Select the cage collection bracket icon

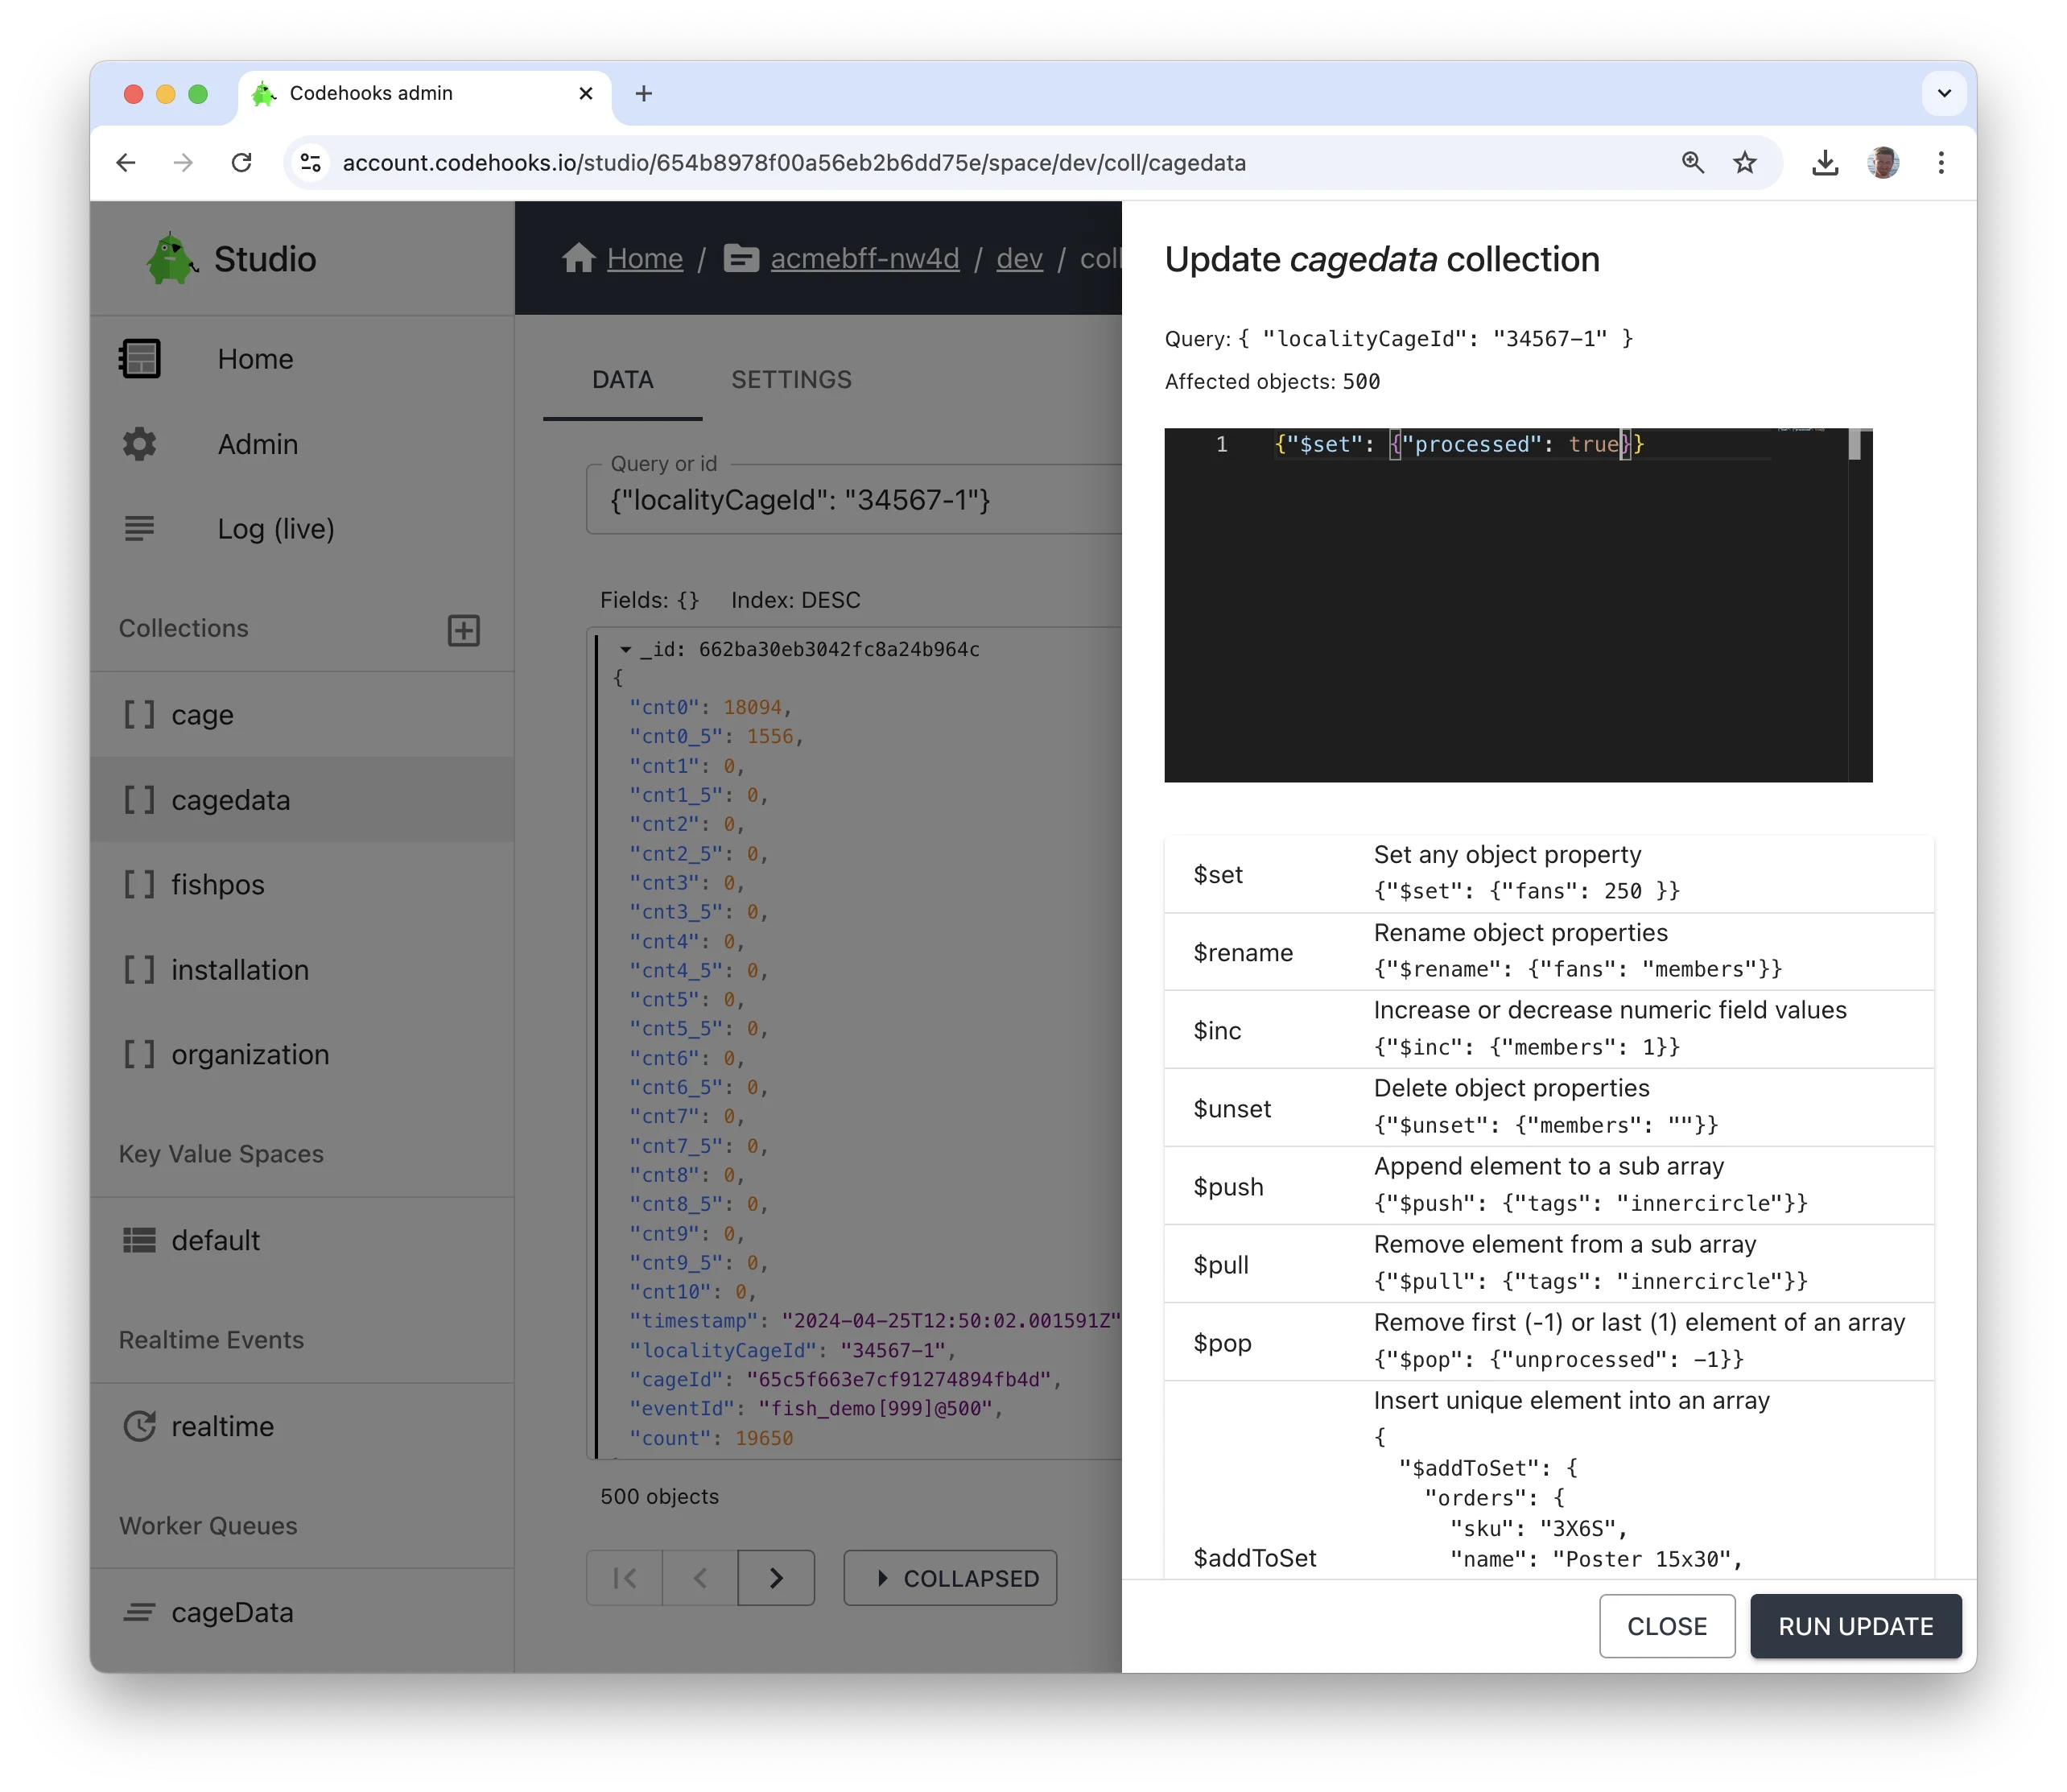click(x=140, y=714)
